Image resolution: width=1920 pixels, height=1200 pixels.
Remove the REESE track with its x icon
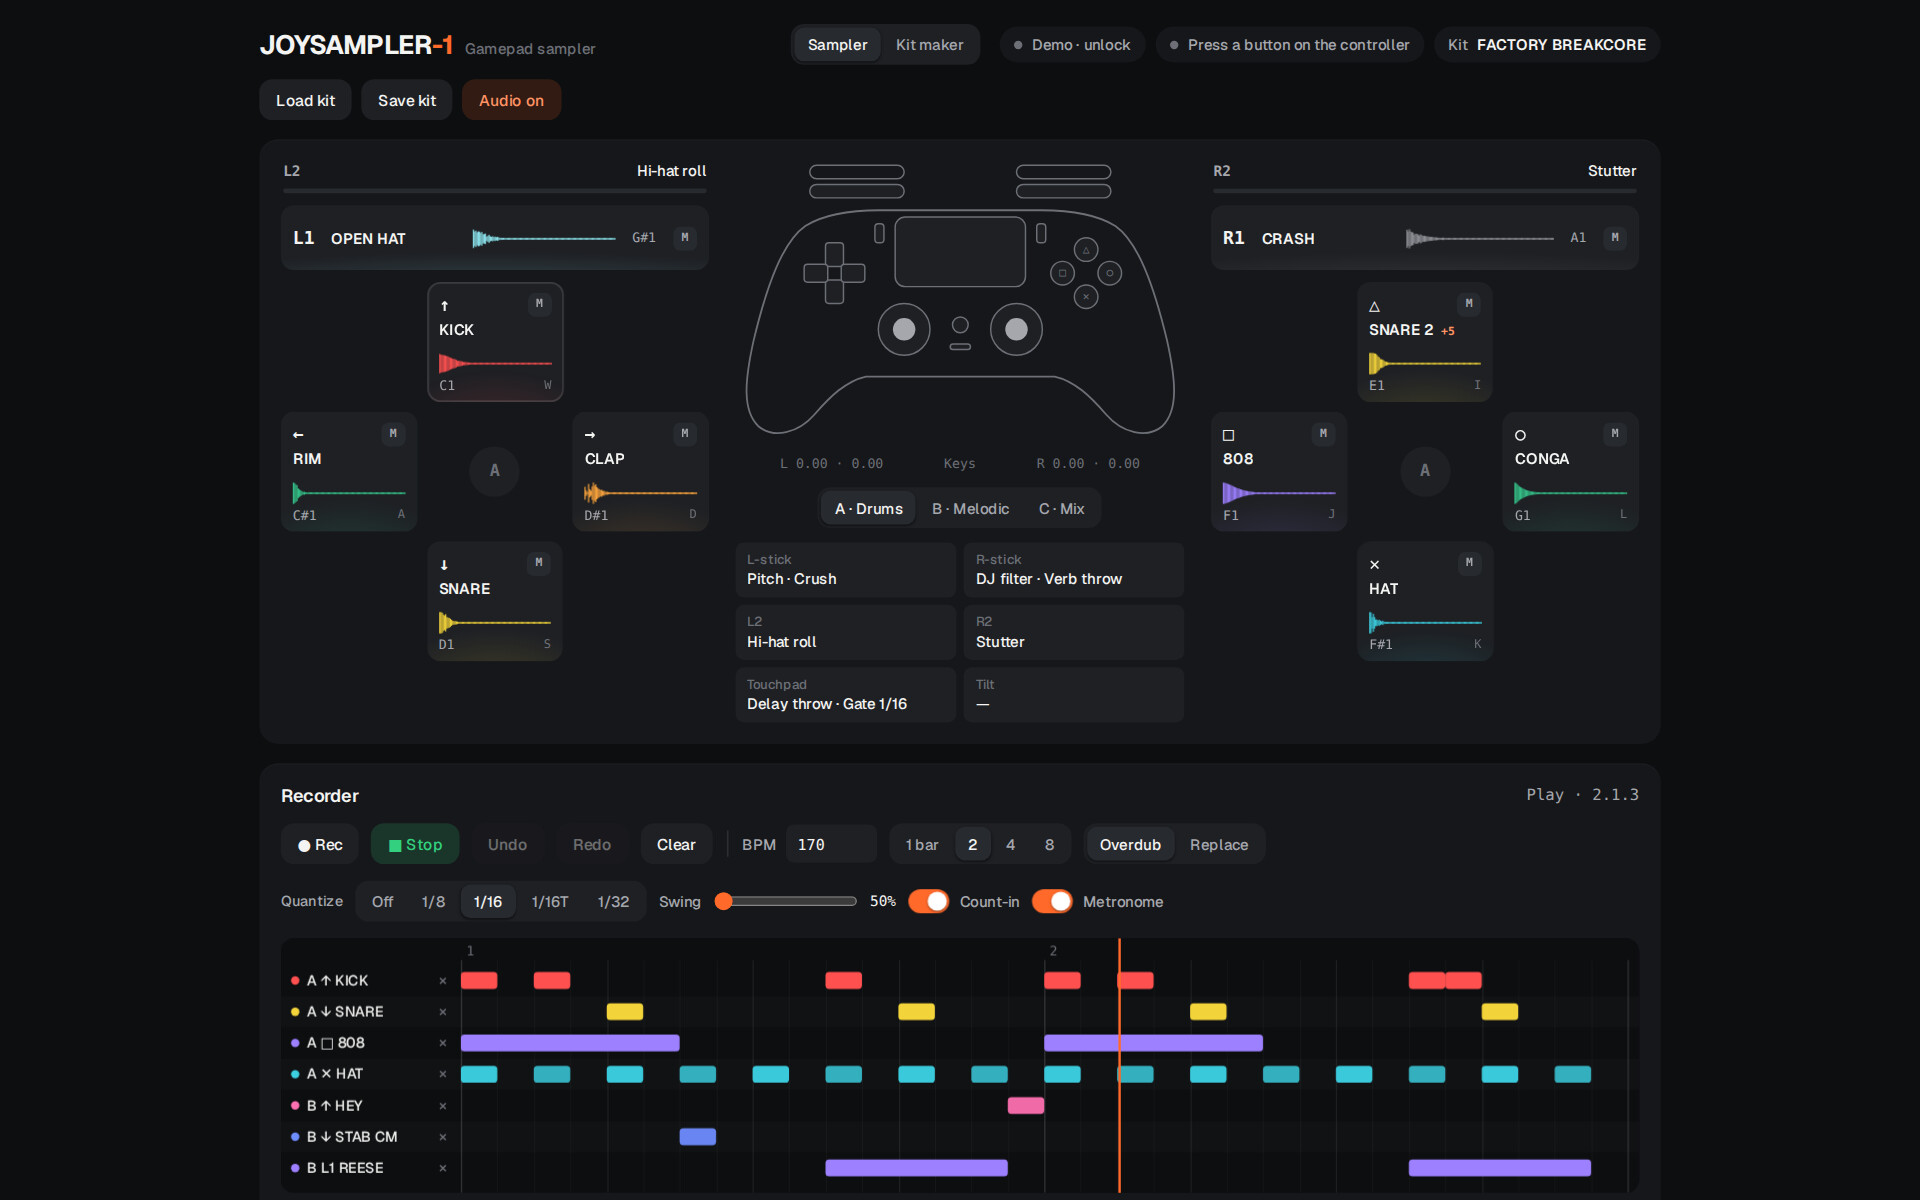[443, 1168]
